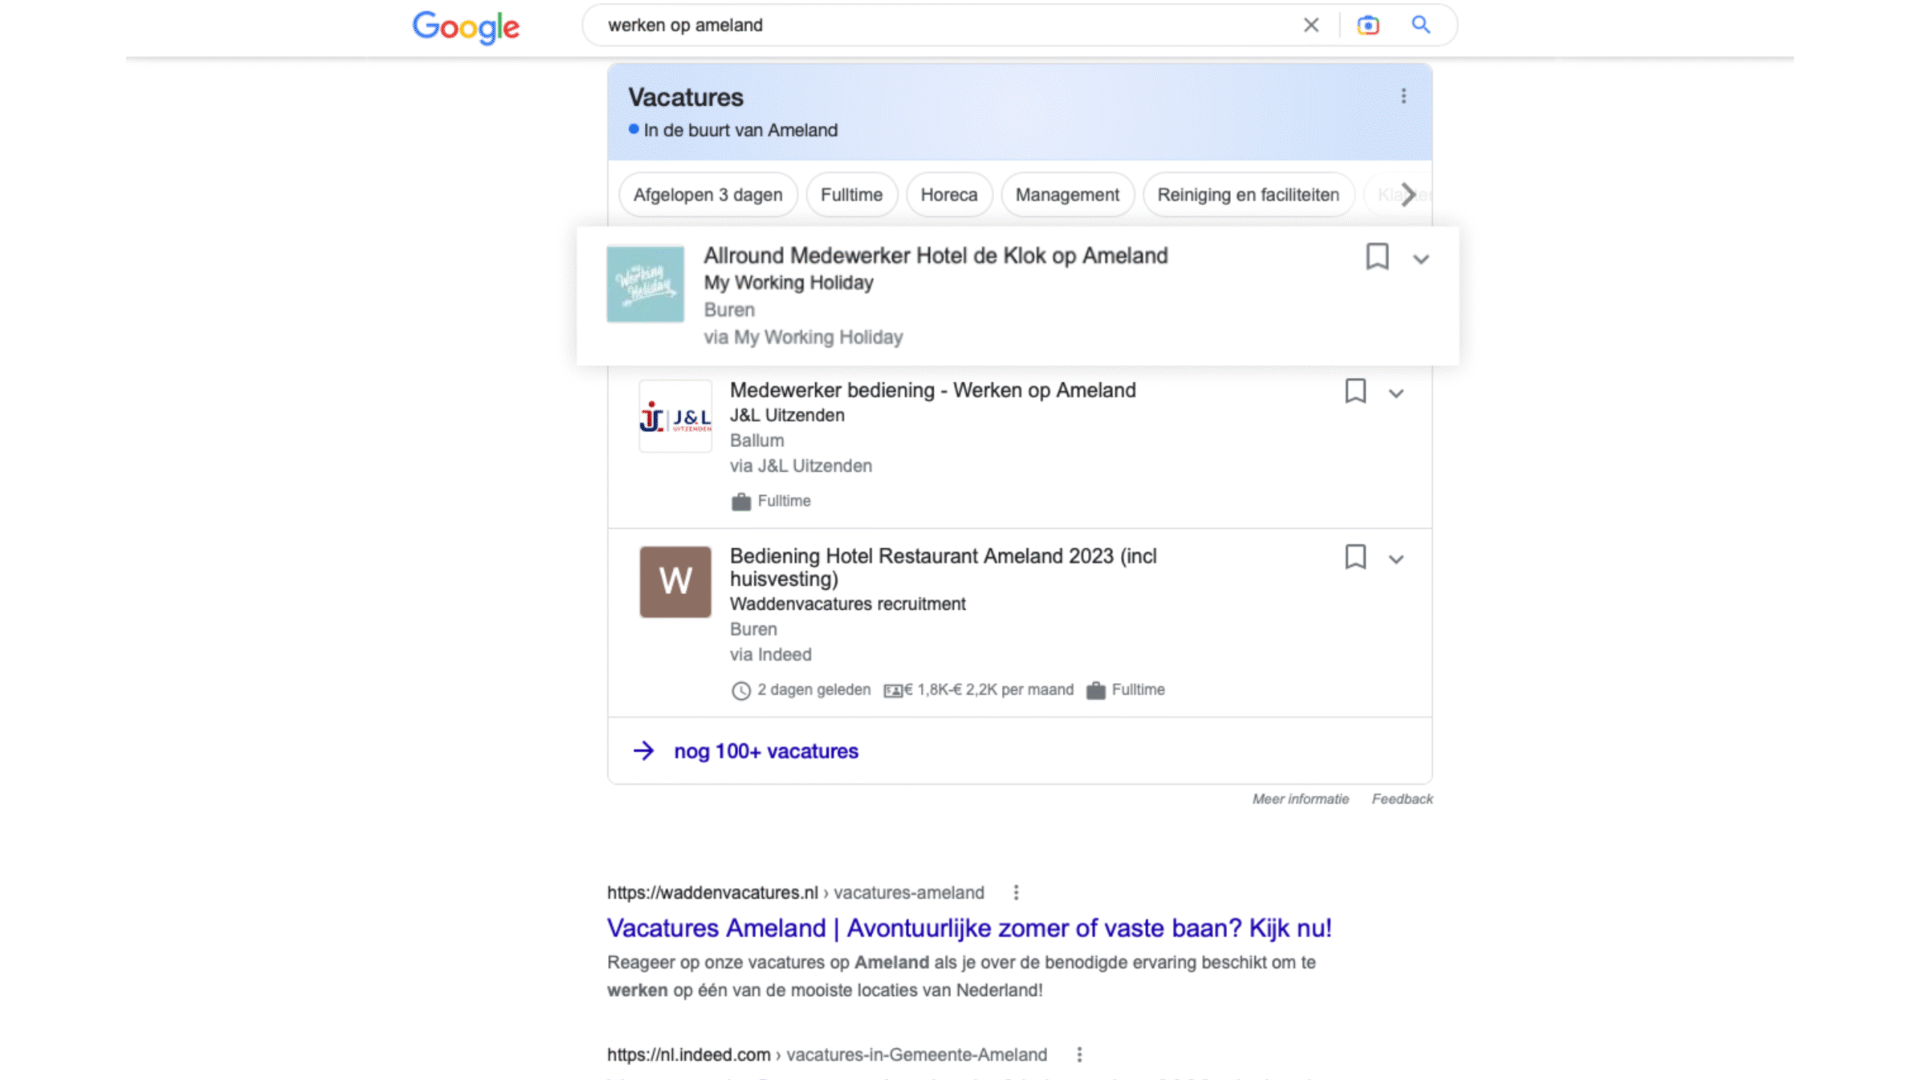1920x1080 pixels.
Task: Expand the Medewerker bediening listing chevron
Action: click(x=1396, y=394)
